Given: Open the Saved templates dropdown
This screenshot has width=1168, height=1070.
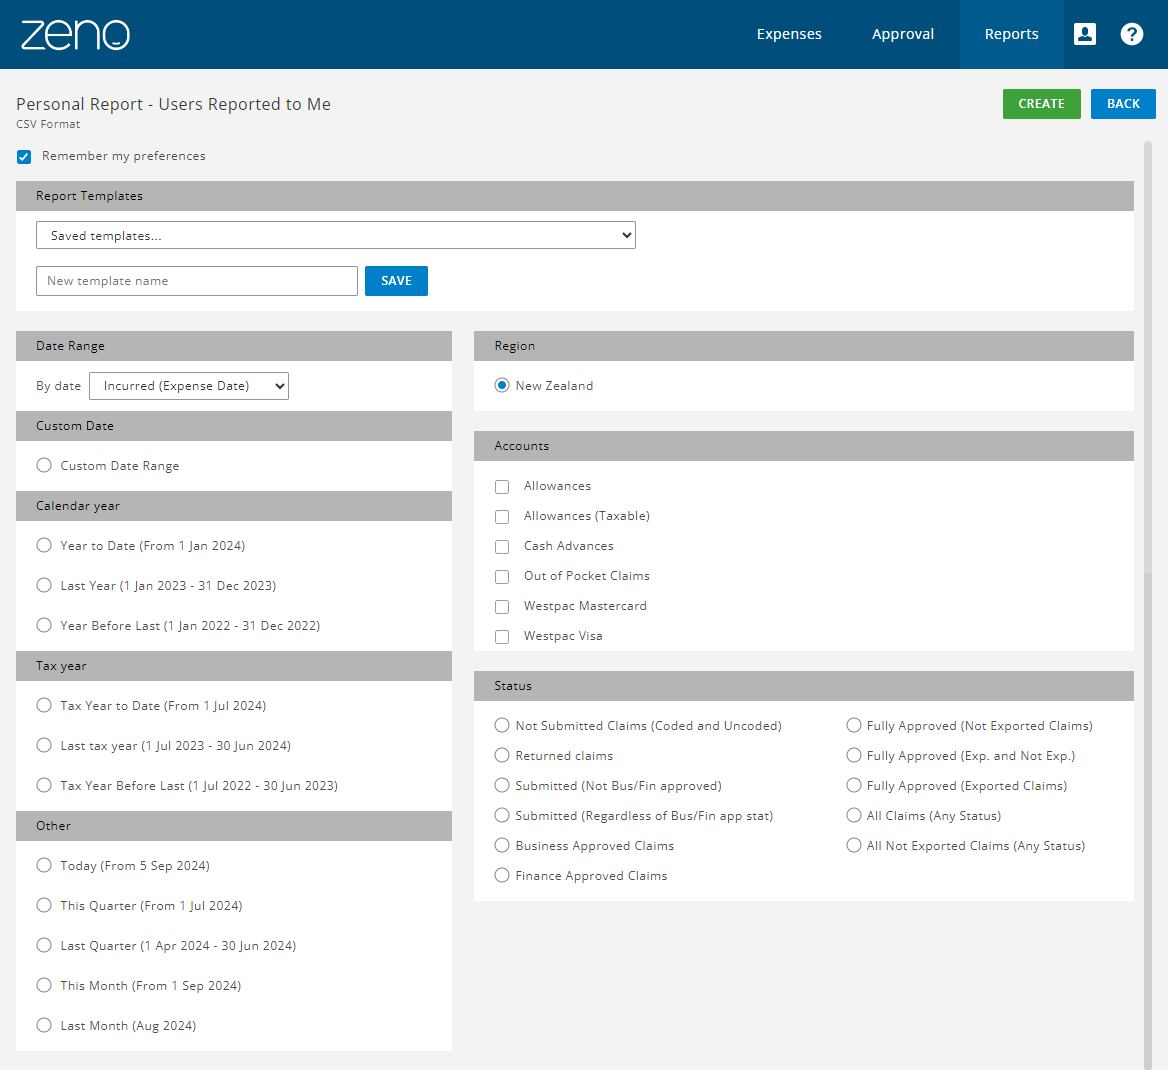Looking at the screenshot, I should click(x=336, y=235).
